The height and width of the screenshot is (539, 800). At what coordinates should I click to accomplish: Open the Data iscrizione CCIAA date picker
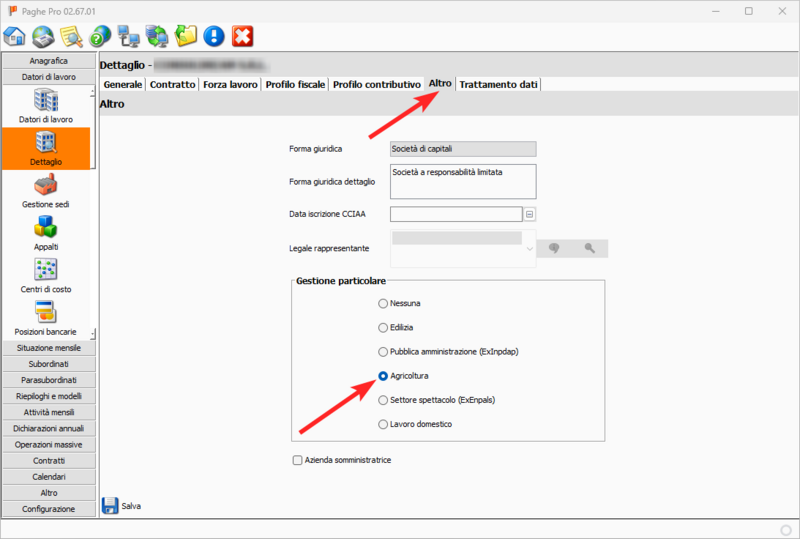click(x=530, y=213)
